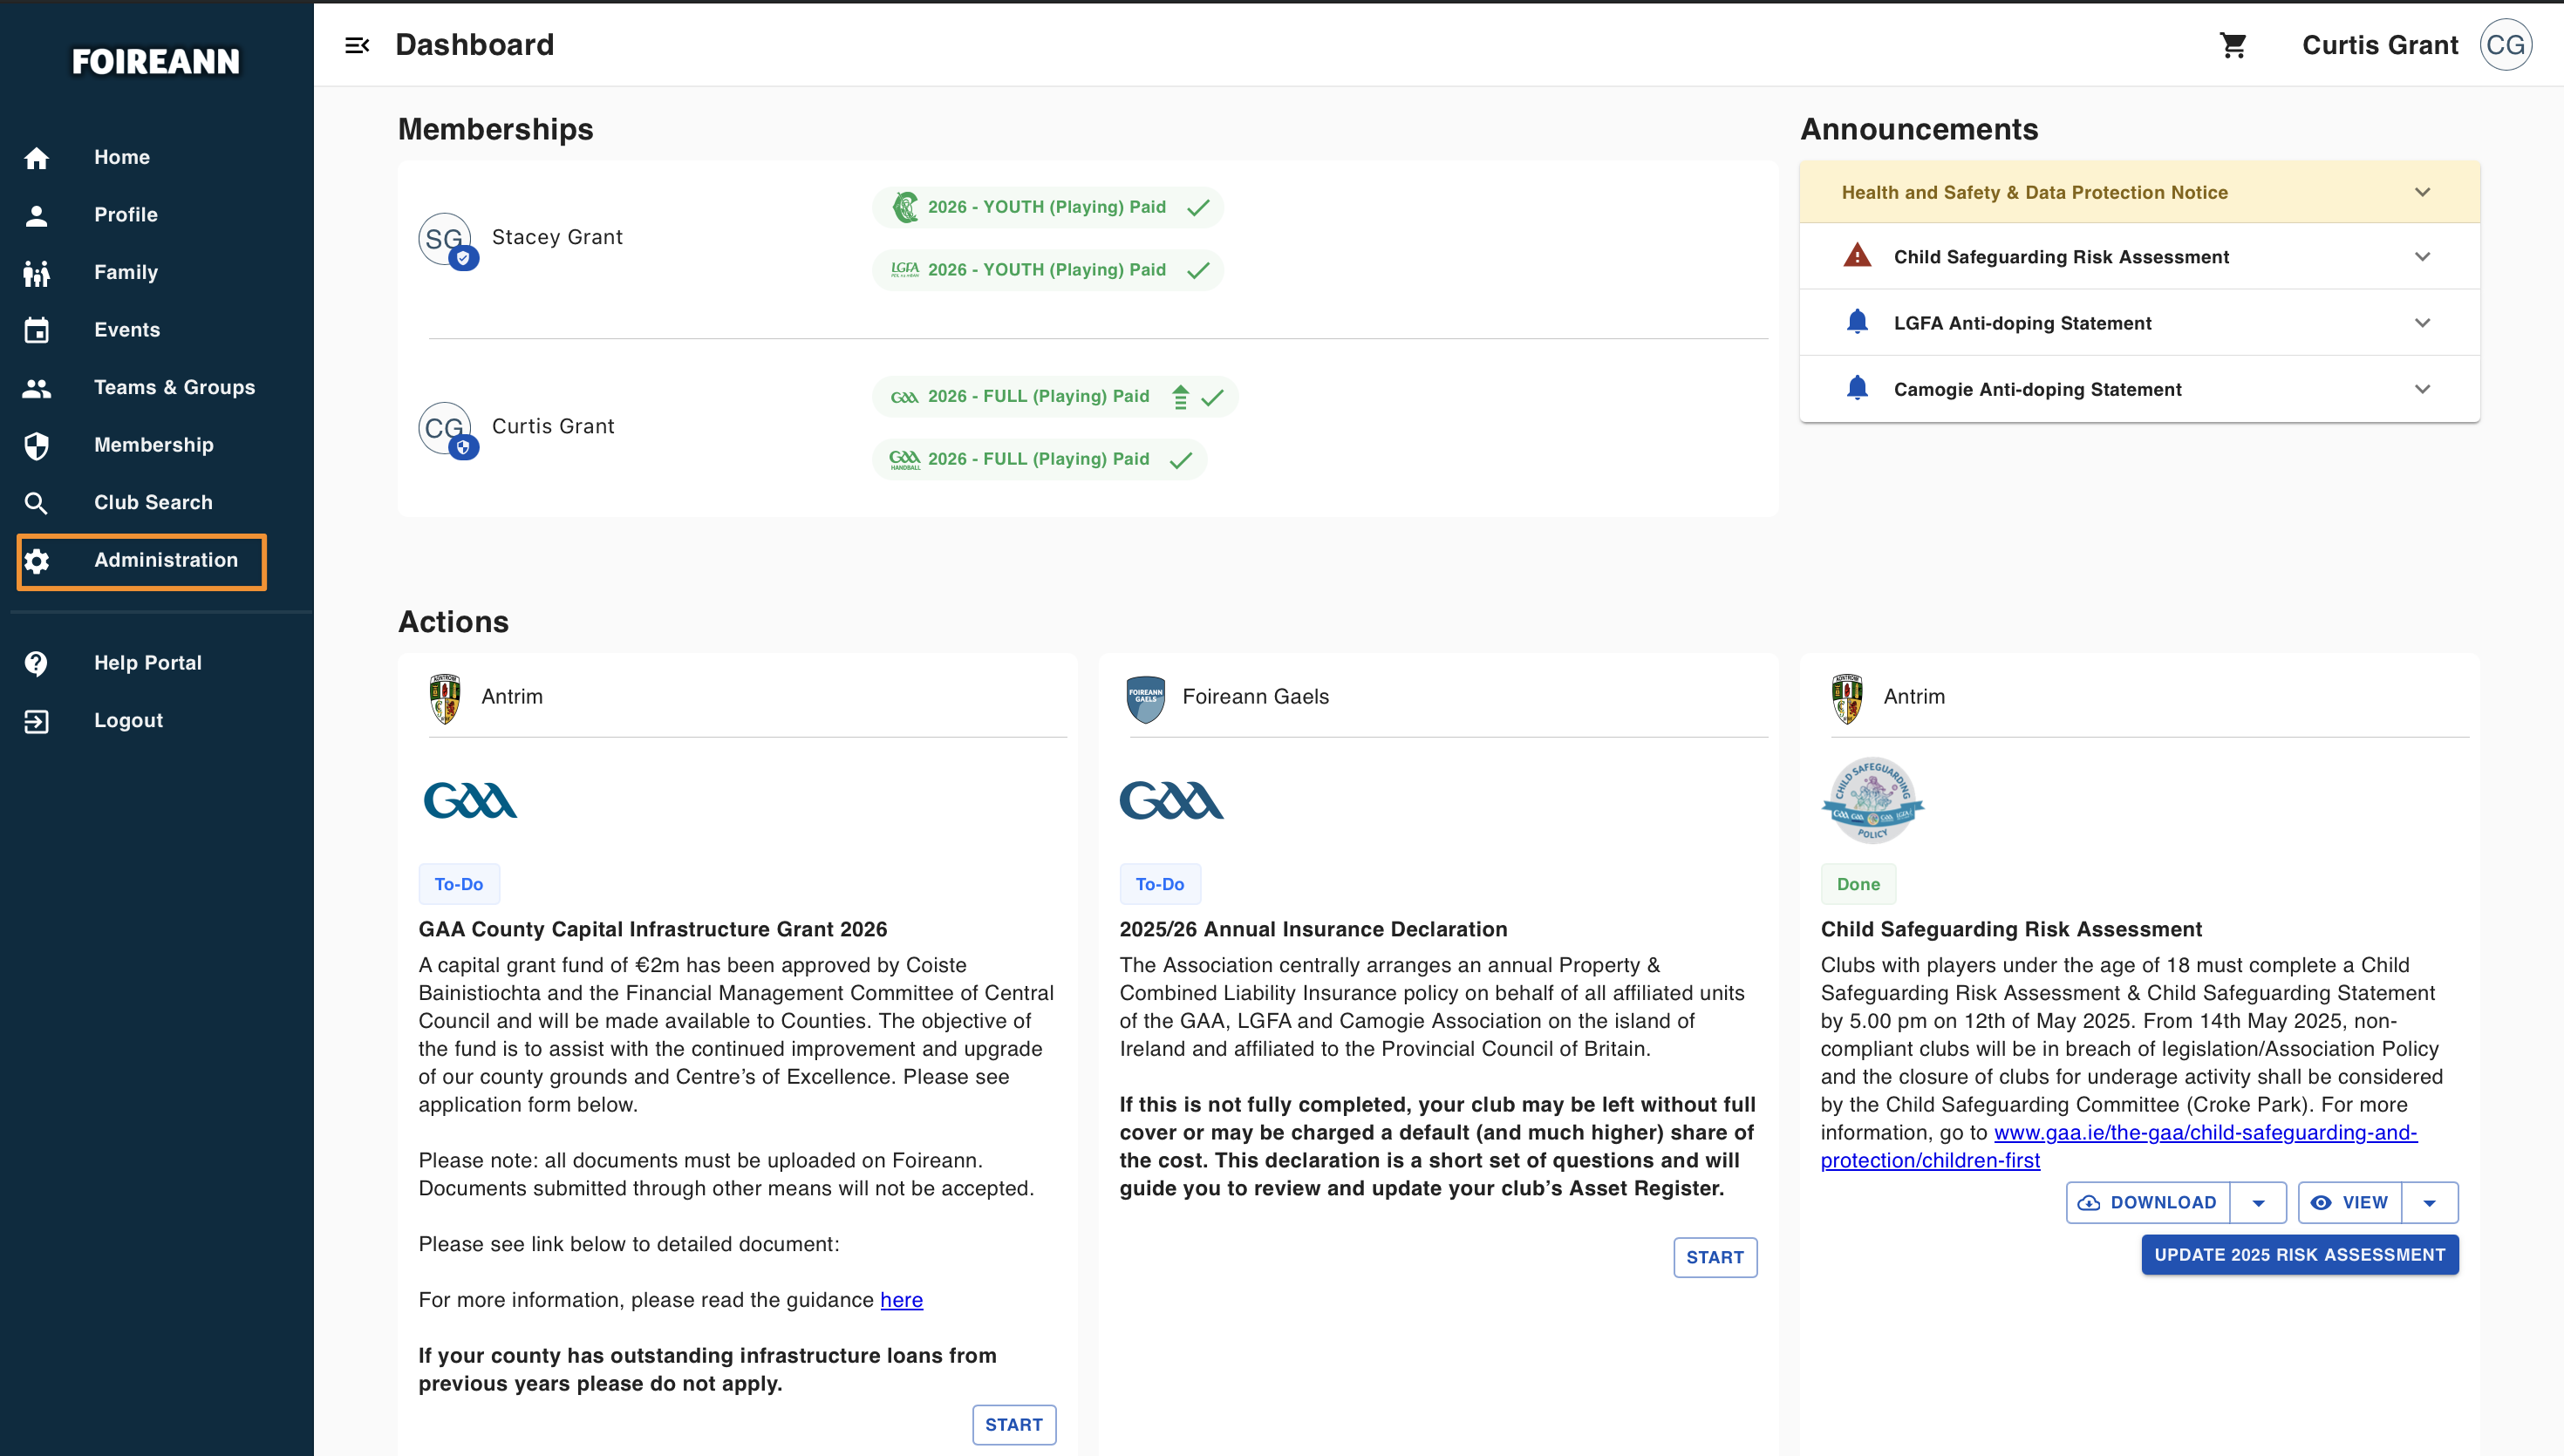Screen dimensions: 2564x1456
Task: Select the Family sidebar icon
Action: 37,272
